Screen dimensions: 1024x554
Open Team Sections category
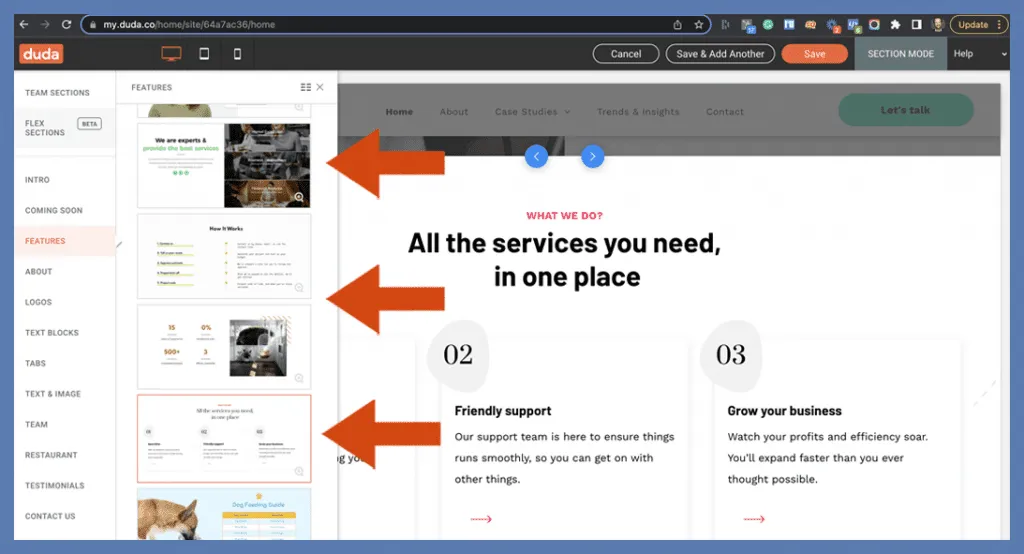(57, 93)
